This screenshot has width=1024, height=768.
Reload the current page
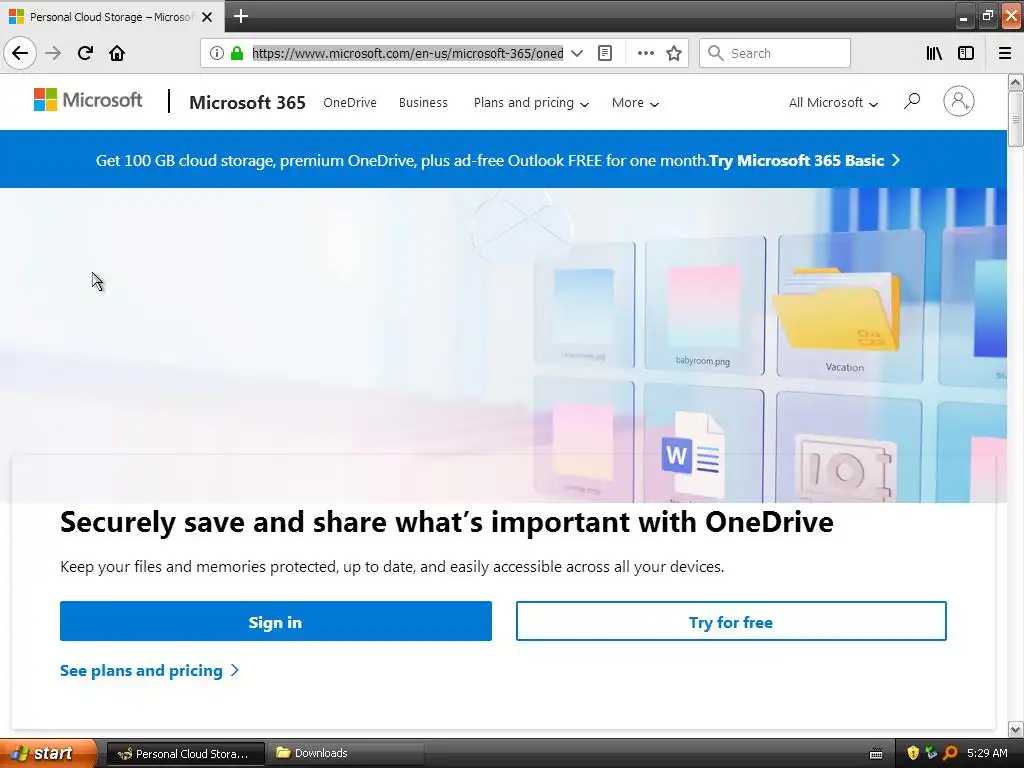(85, 53)
